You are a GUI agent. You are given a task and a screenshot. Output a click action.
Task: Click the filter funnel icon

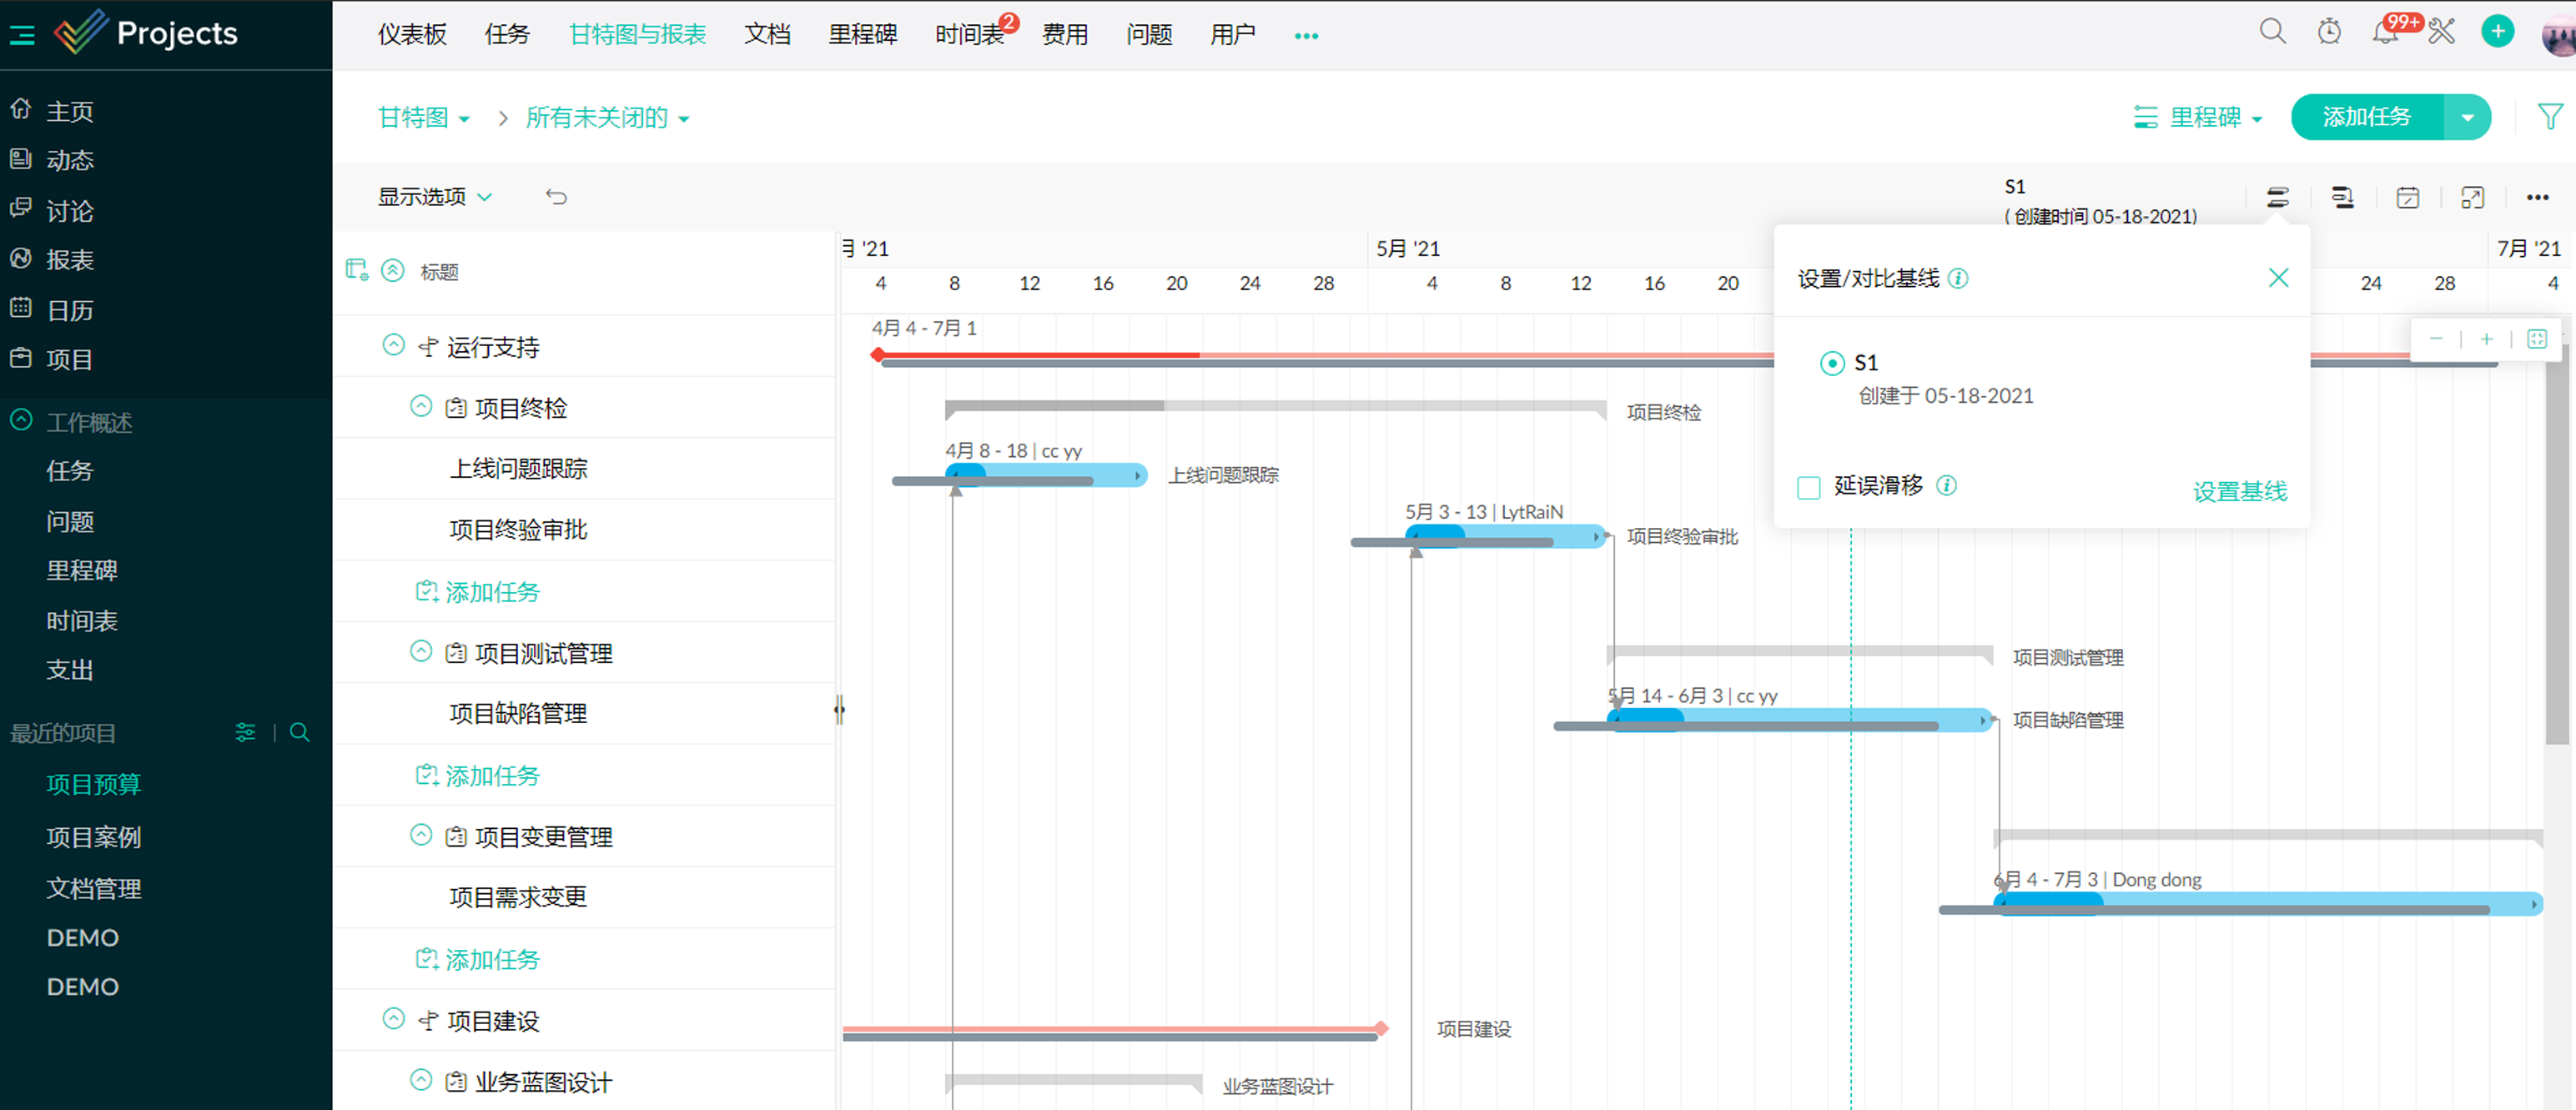[x=2549, y=117]
